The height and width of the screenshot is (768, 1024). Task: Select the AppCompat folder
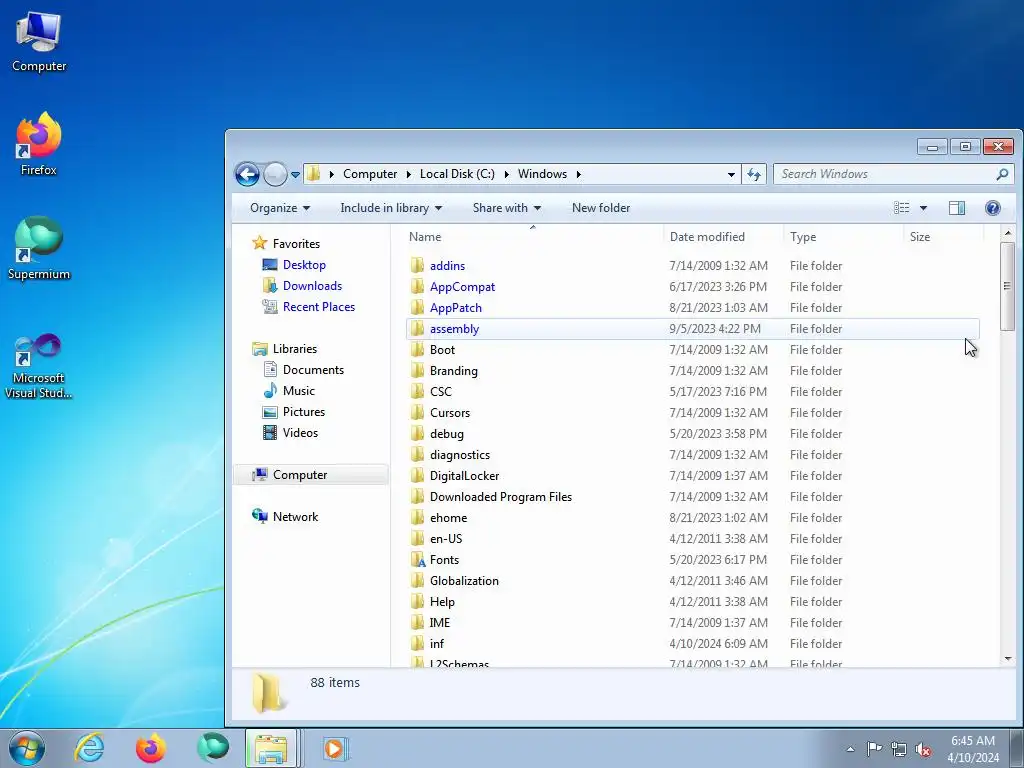pos(462,287)
